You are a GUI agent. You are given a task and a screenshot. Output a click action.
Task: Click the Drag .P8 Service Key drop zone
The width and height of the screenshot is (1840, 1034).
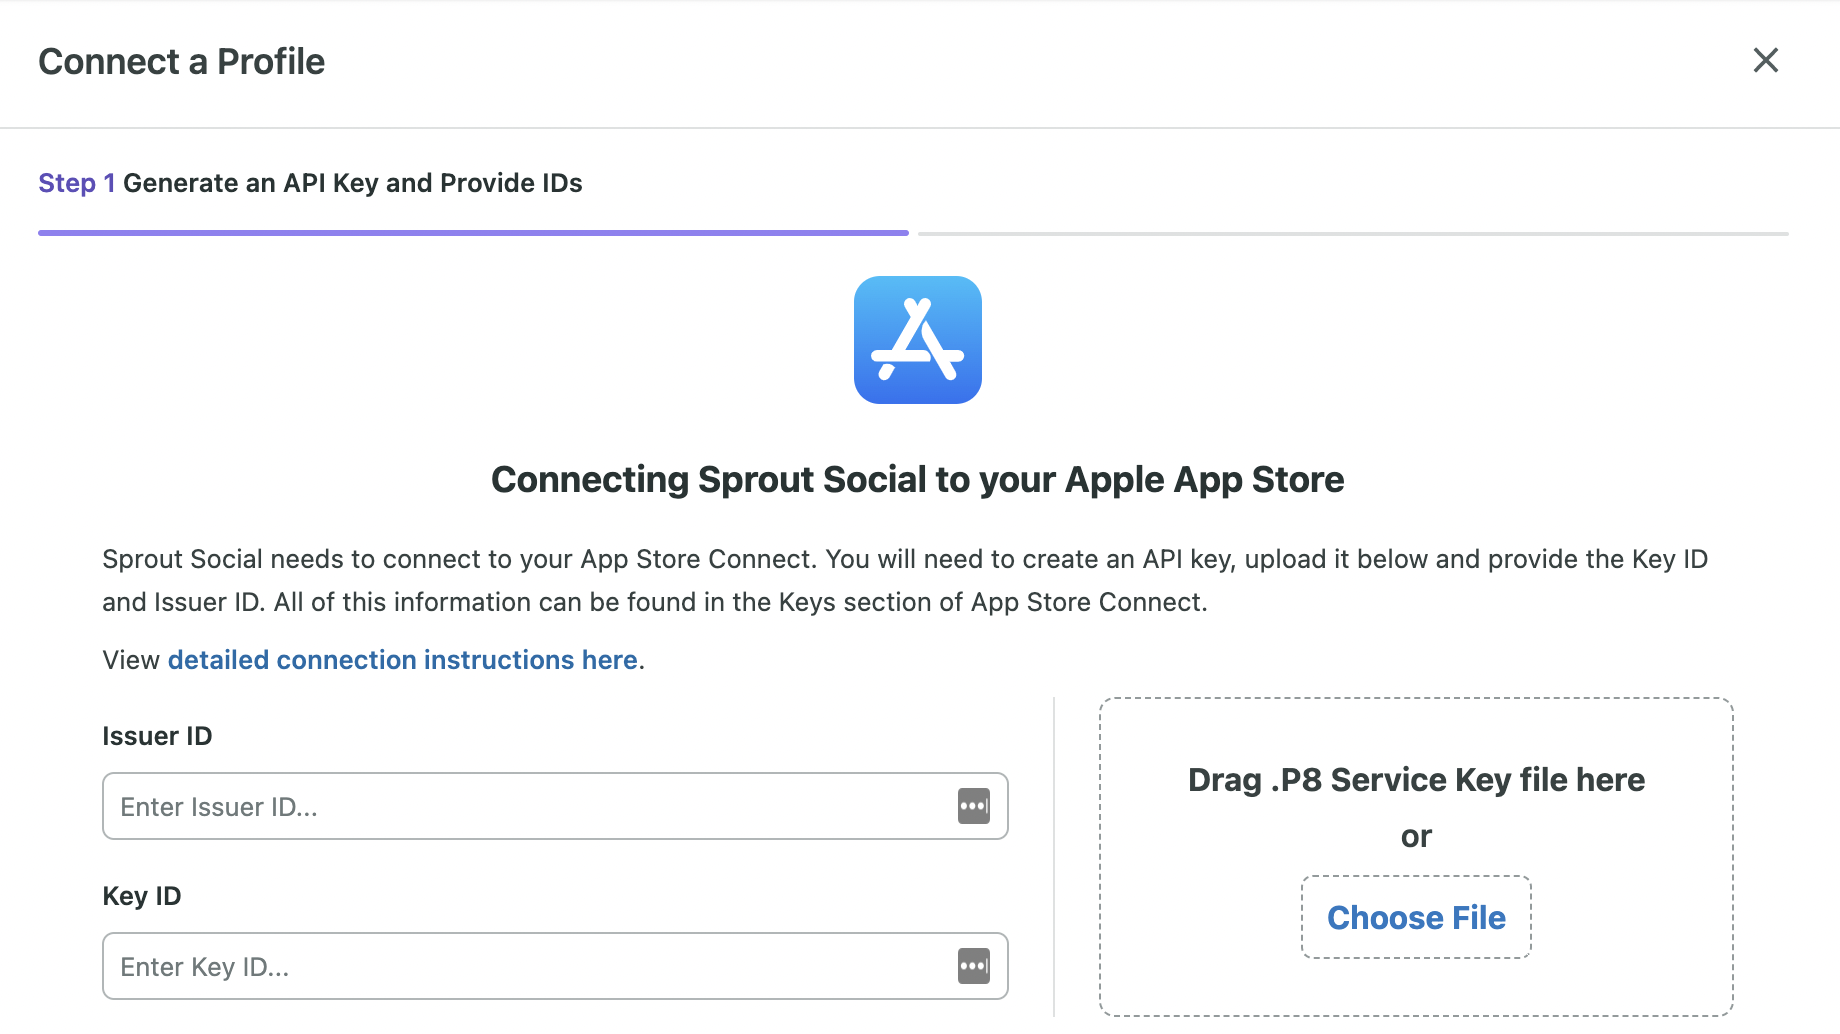click(x=1416, y=857)
